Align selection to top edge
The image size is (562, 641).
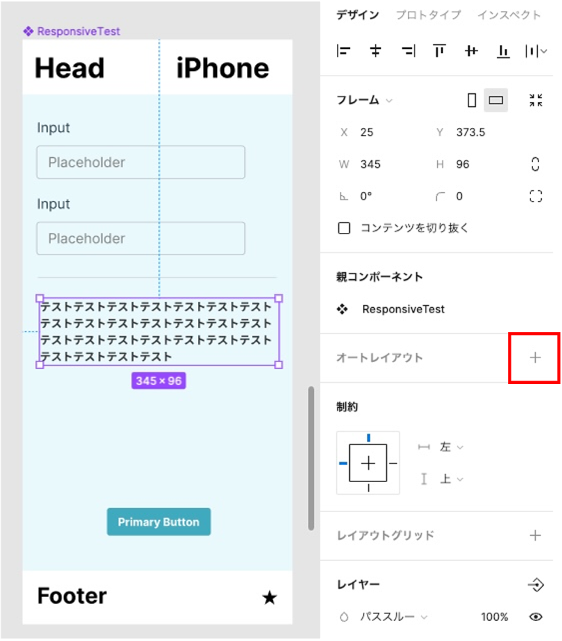[439, 51]
